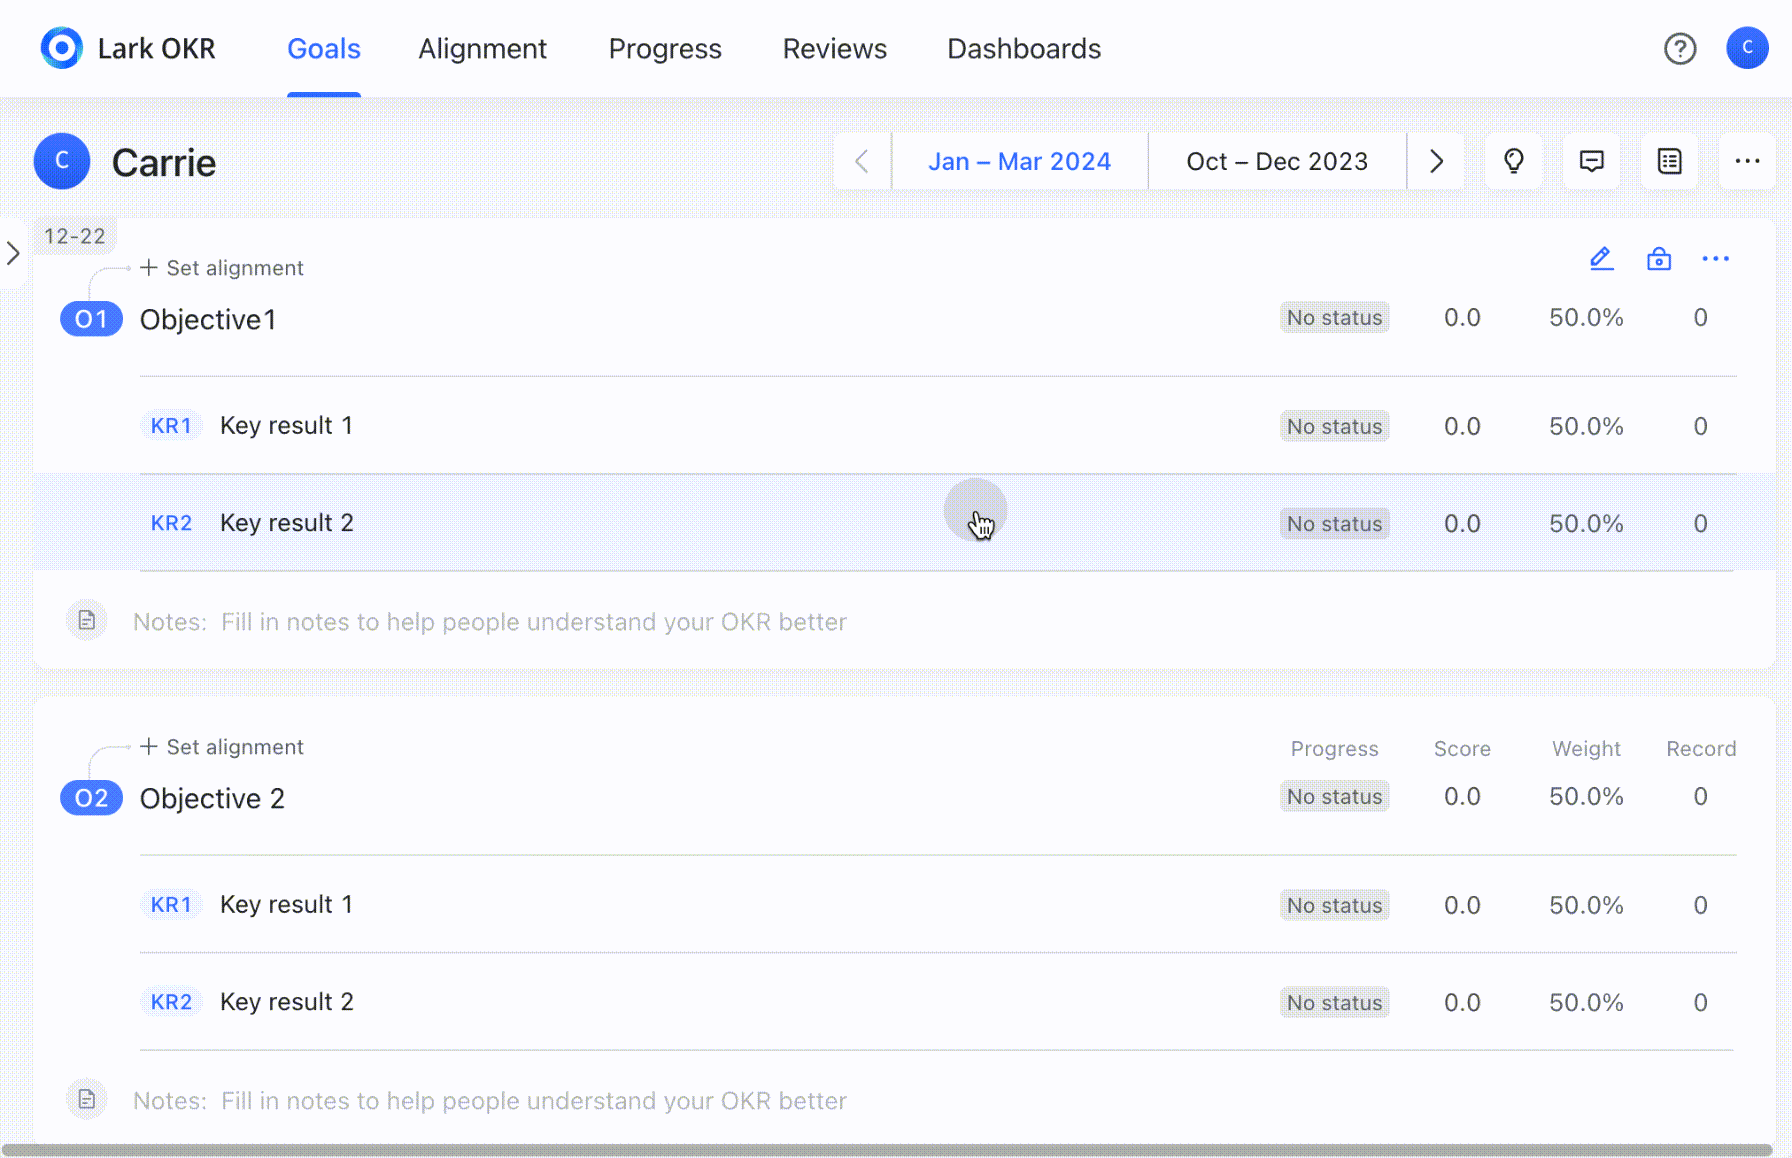Open the Dashboards tab
The width and height of the screenshot is (1792, 1158).
tap(1023, 49)
